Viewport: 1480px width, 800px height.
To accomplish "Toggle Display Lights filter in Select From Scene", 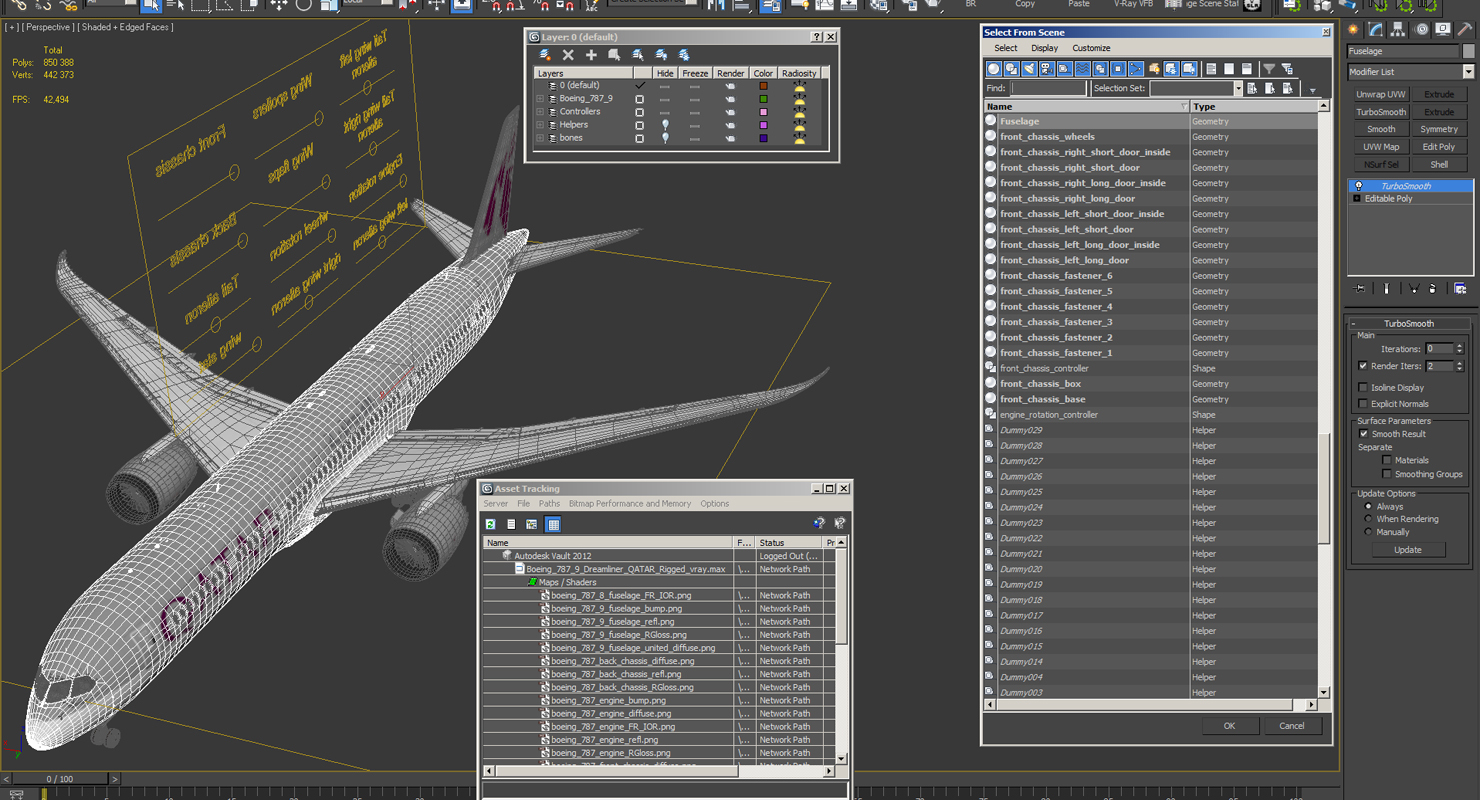I will [x=1029, y=69].
